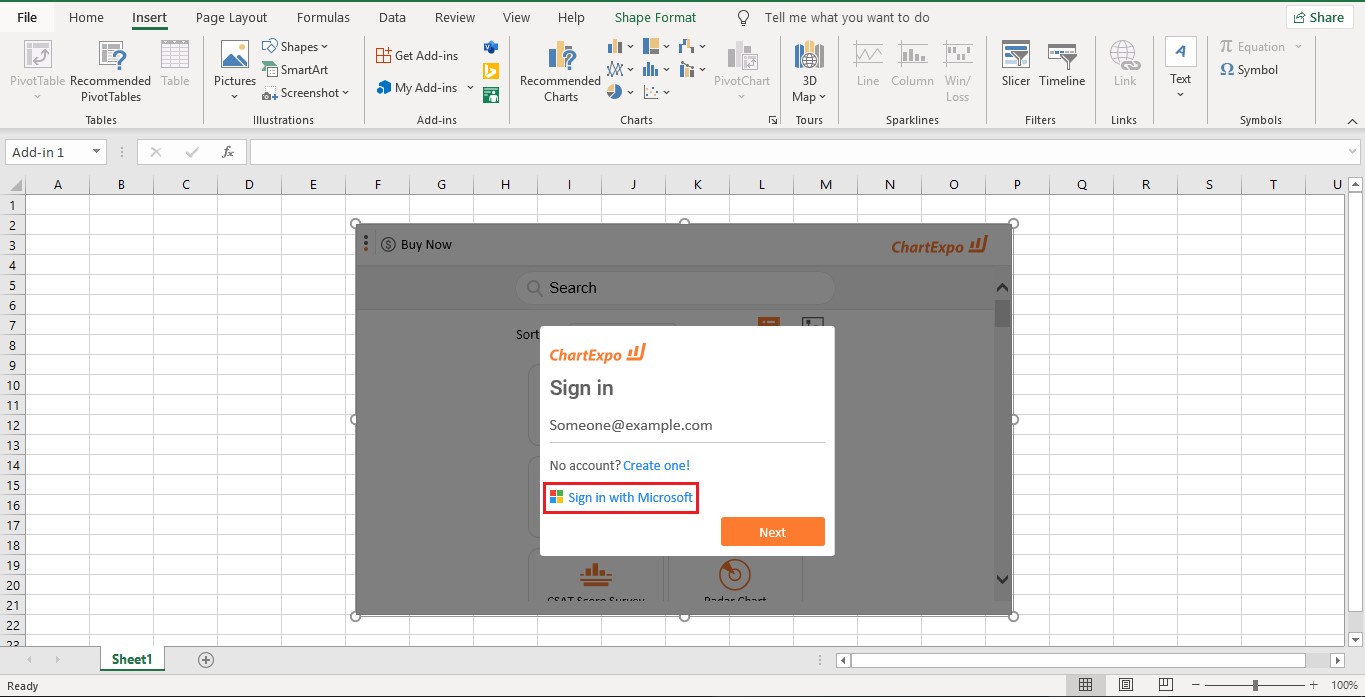Viewport: 1365px width, 697px height.
Task: Switch to Page Layout view in status bar
Action: click(1126, 685)
